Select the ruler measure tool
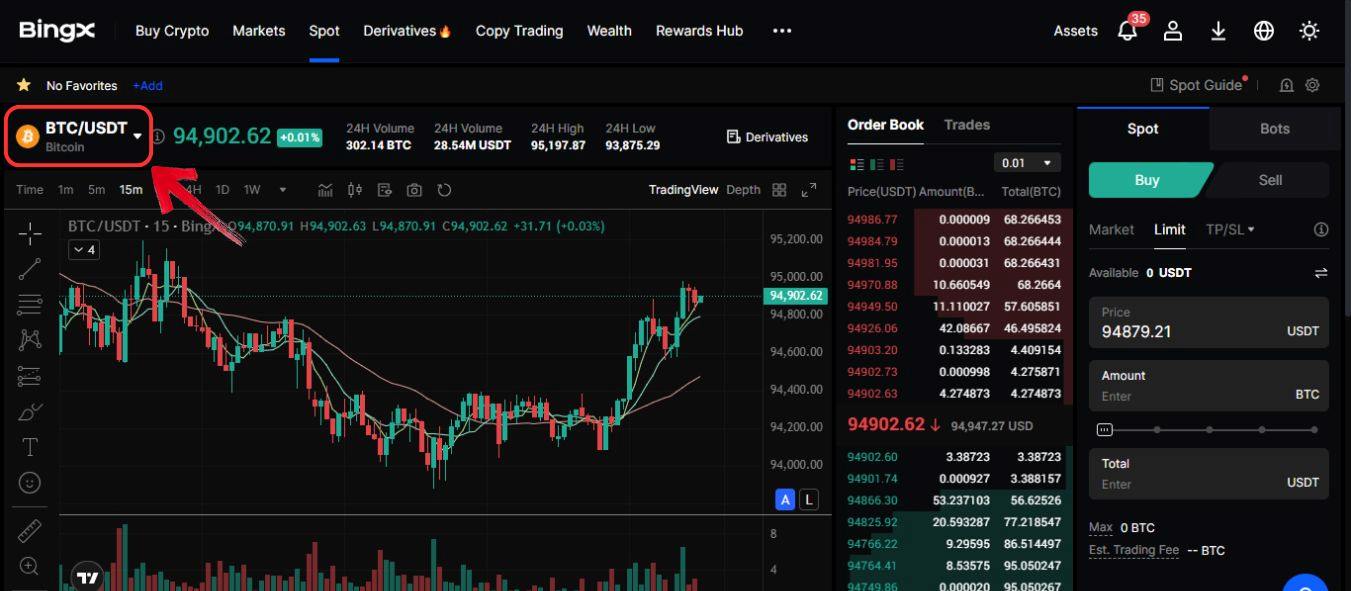This screenshot has height=591, width=1351. pos(30,531)
